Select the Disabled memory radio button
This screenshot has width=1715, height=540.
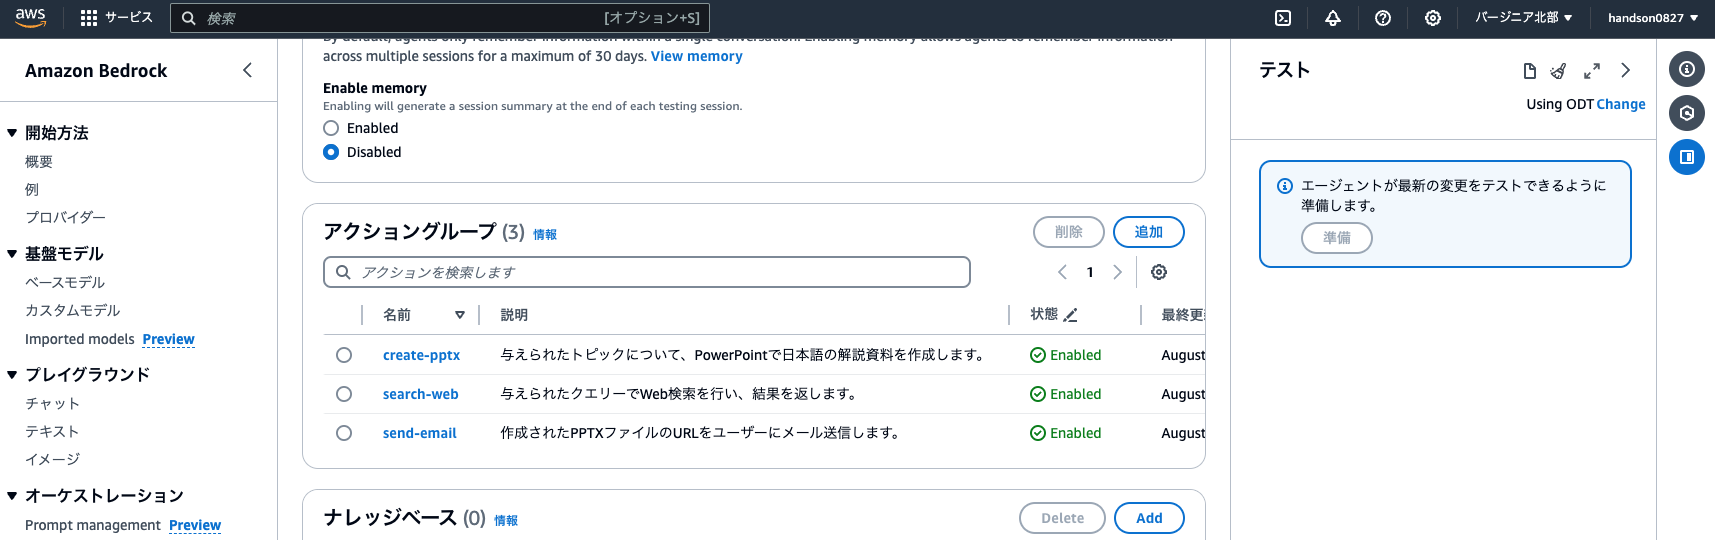point(331,152)
